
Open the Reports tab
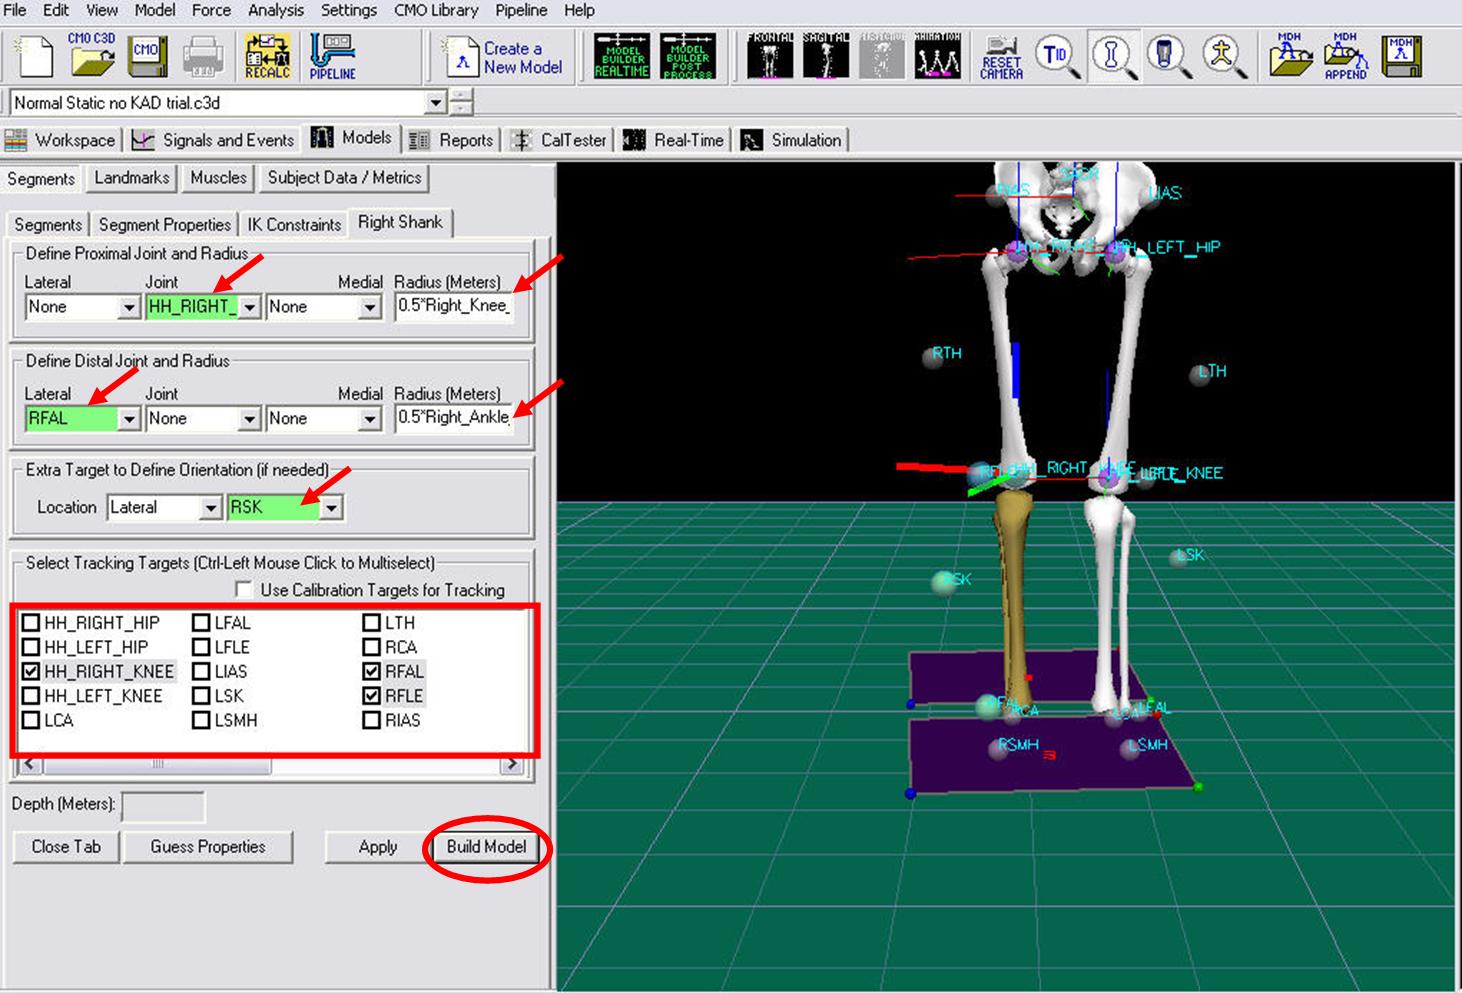[452, 140]
